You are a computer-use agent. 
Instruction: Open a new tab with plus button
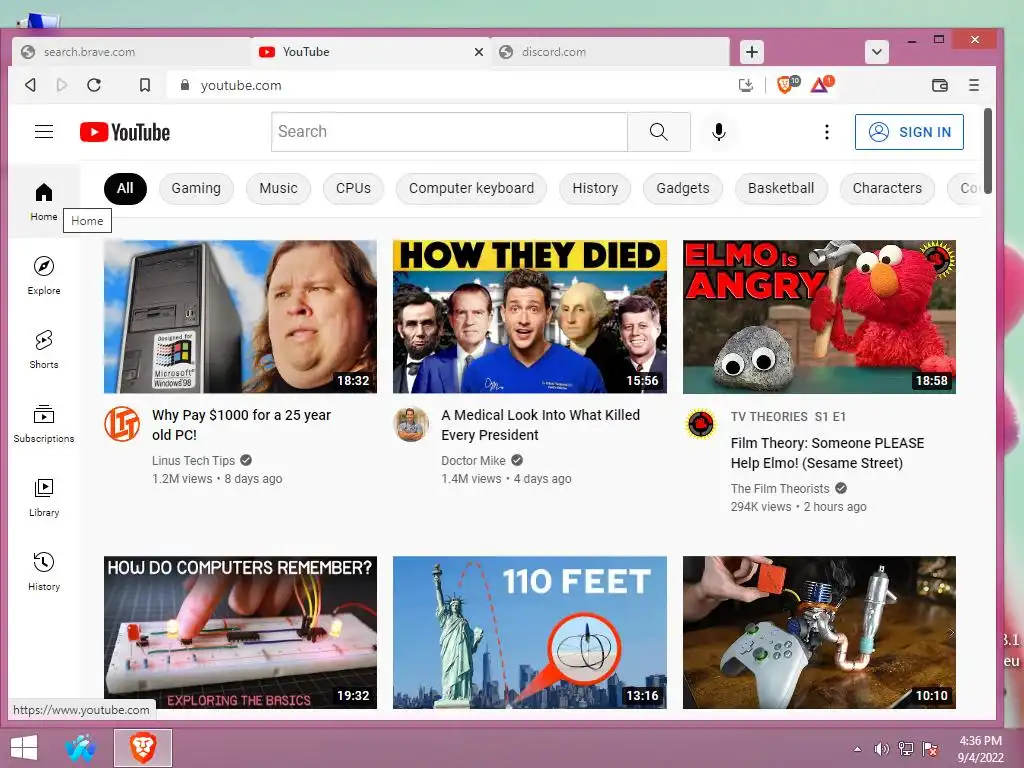click(x=752, y=52)
